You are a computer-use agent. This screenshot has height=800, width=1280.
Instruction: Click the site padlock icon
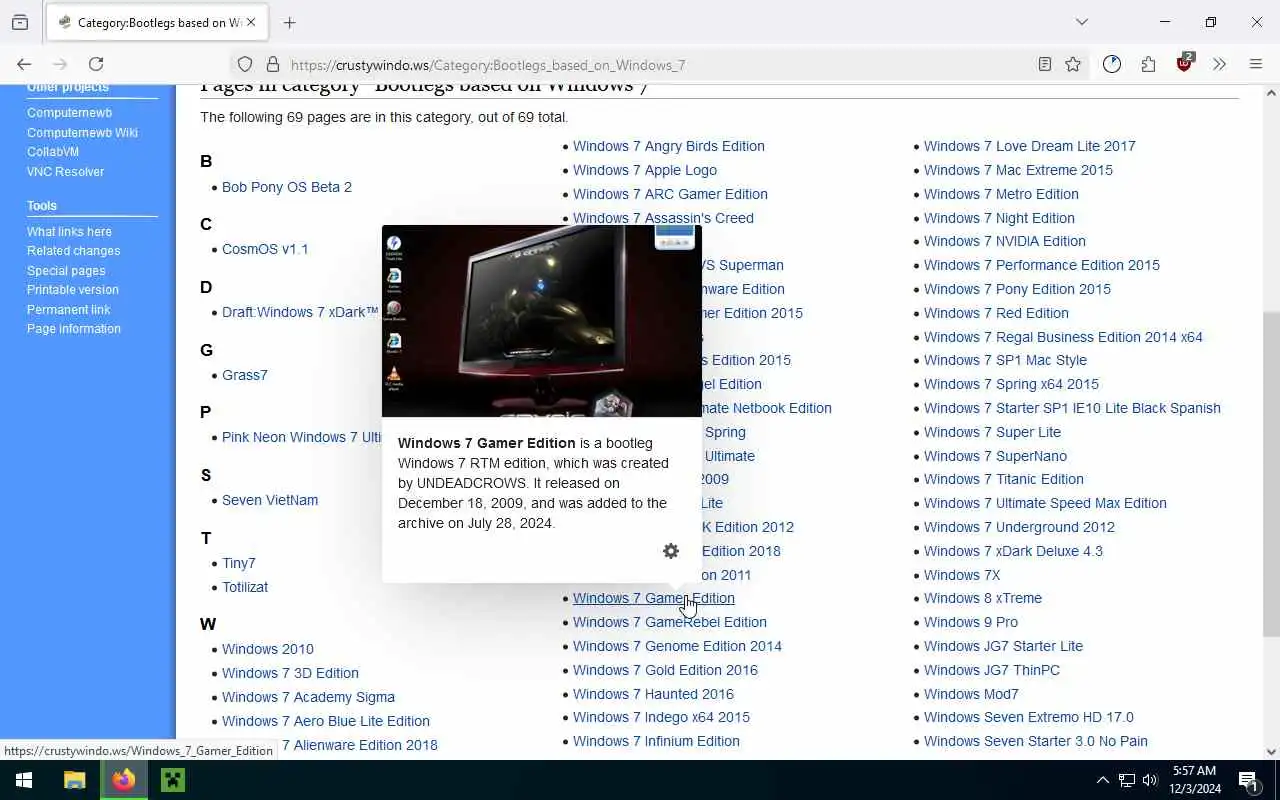tap(272, 64)
